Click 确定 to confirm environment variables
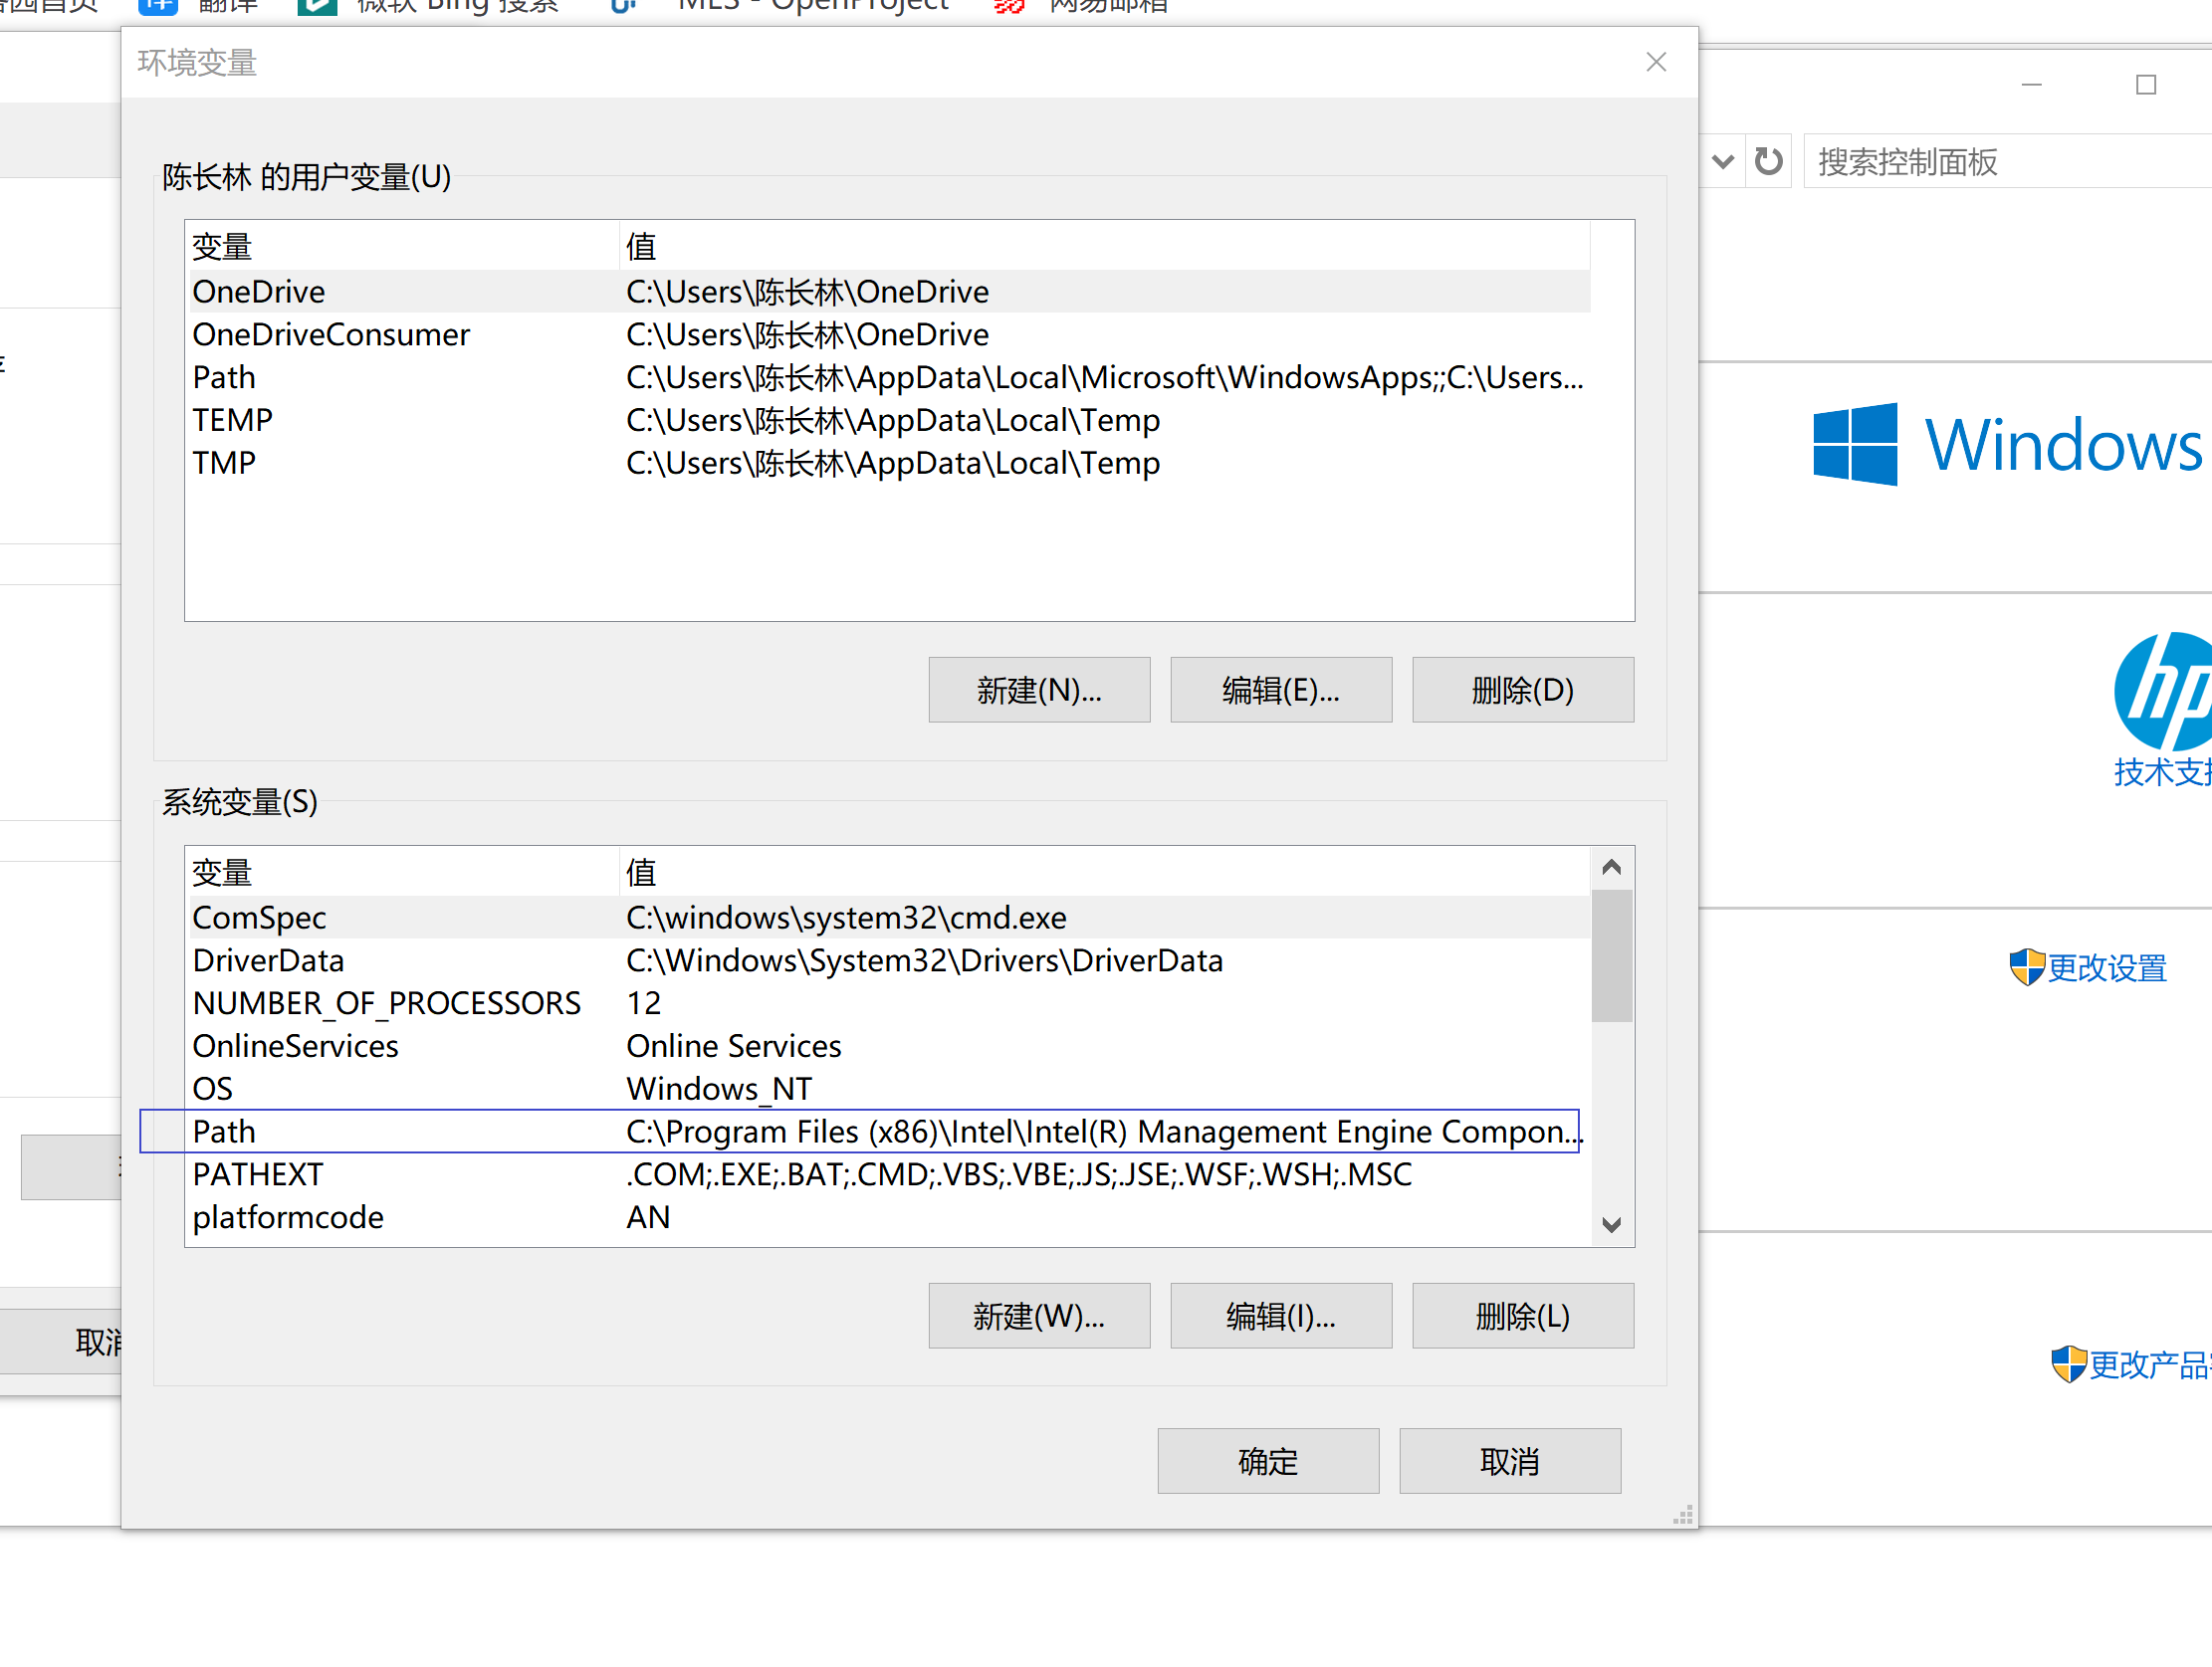Screen dimensions: 2212x1667 pos(1267,1460)
